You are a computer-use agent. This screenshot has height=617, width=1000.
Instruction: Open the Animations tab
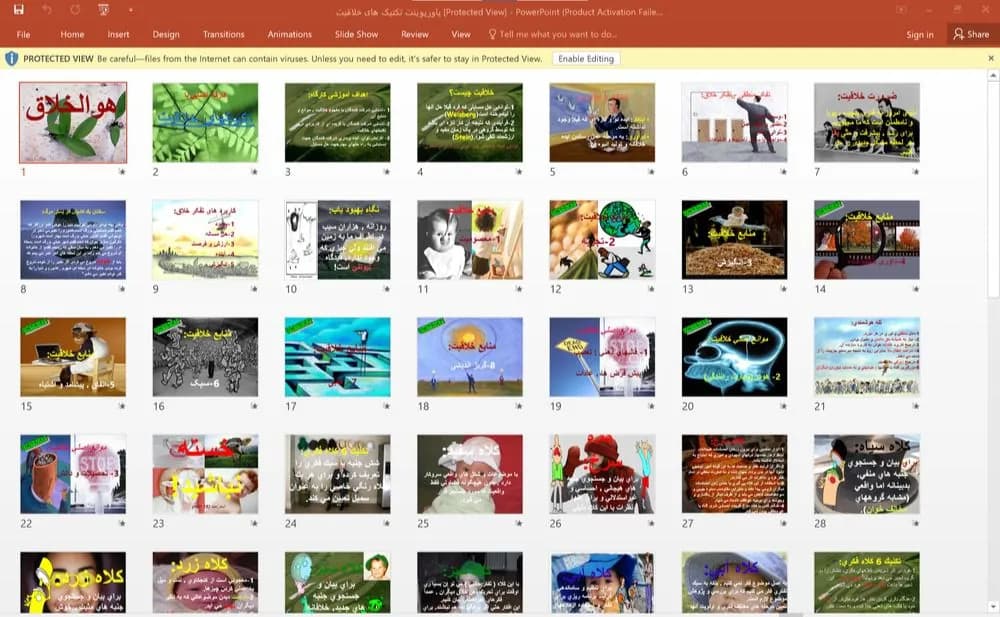point(290,34)
